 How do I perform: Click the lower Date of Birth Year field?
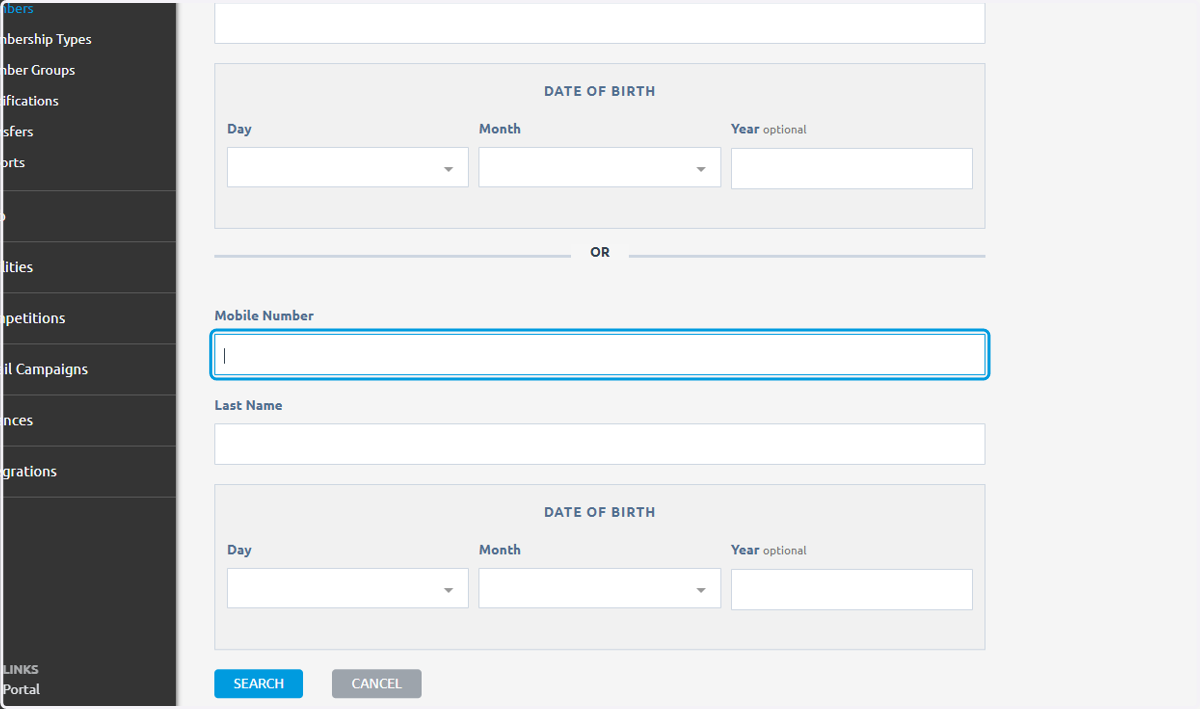[851, 589]
